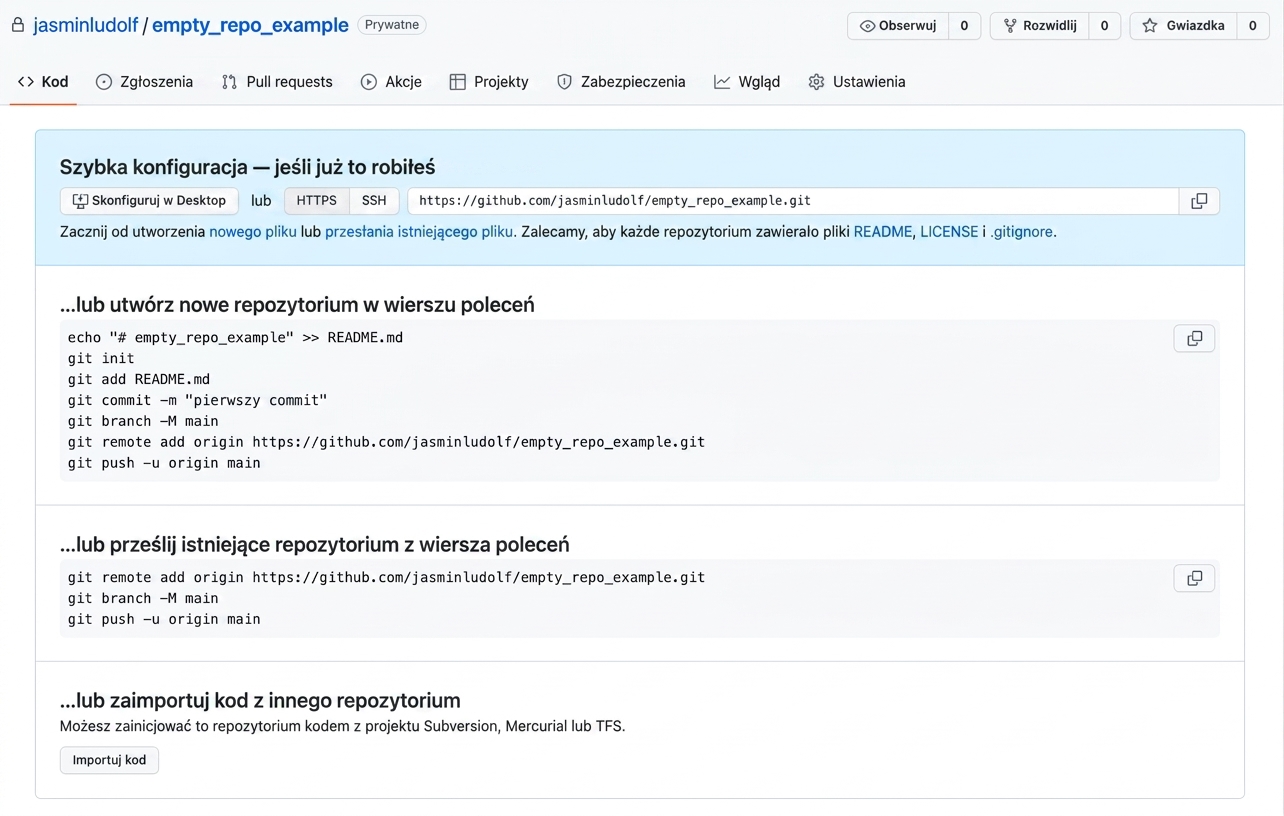Image resolution: width=1284 pixels, height=816 pixels.
Task: Open the jasminludolf profile link
Action: click(x=85, y=25)
